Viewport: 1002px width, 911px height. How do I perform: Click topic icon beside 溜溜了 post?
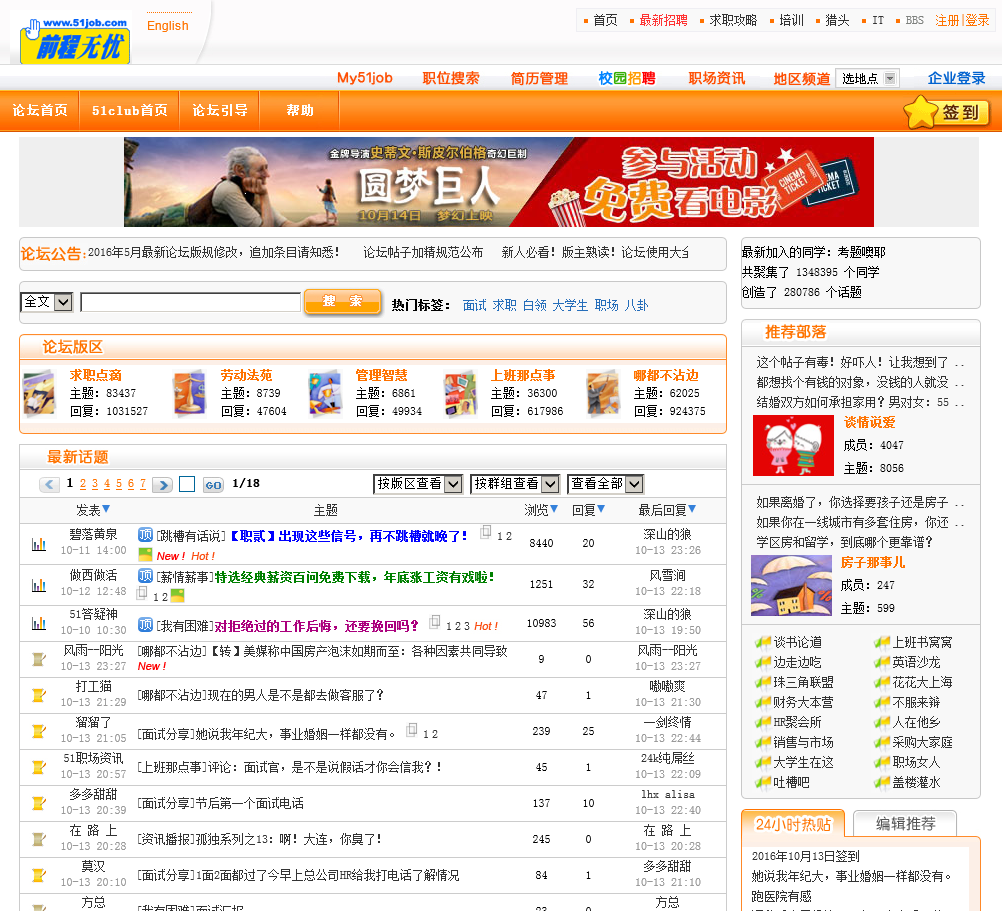pyautogui.click(x=39, y=731)
